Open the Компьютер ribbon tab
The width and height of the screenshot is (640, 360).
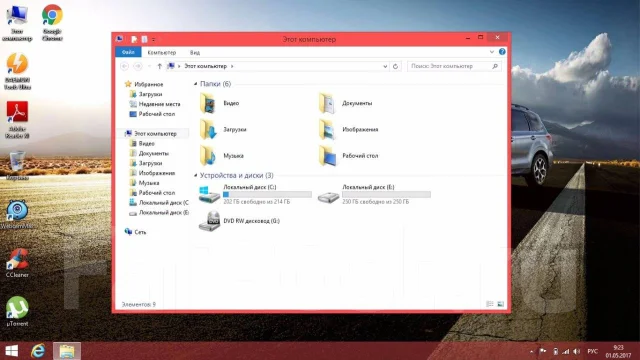(162, 52)
